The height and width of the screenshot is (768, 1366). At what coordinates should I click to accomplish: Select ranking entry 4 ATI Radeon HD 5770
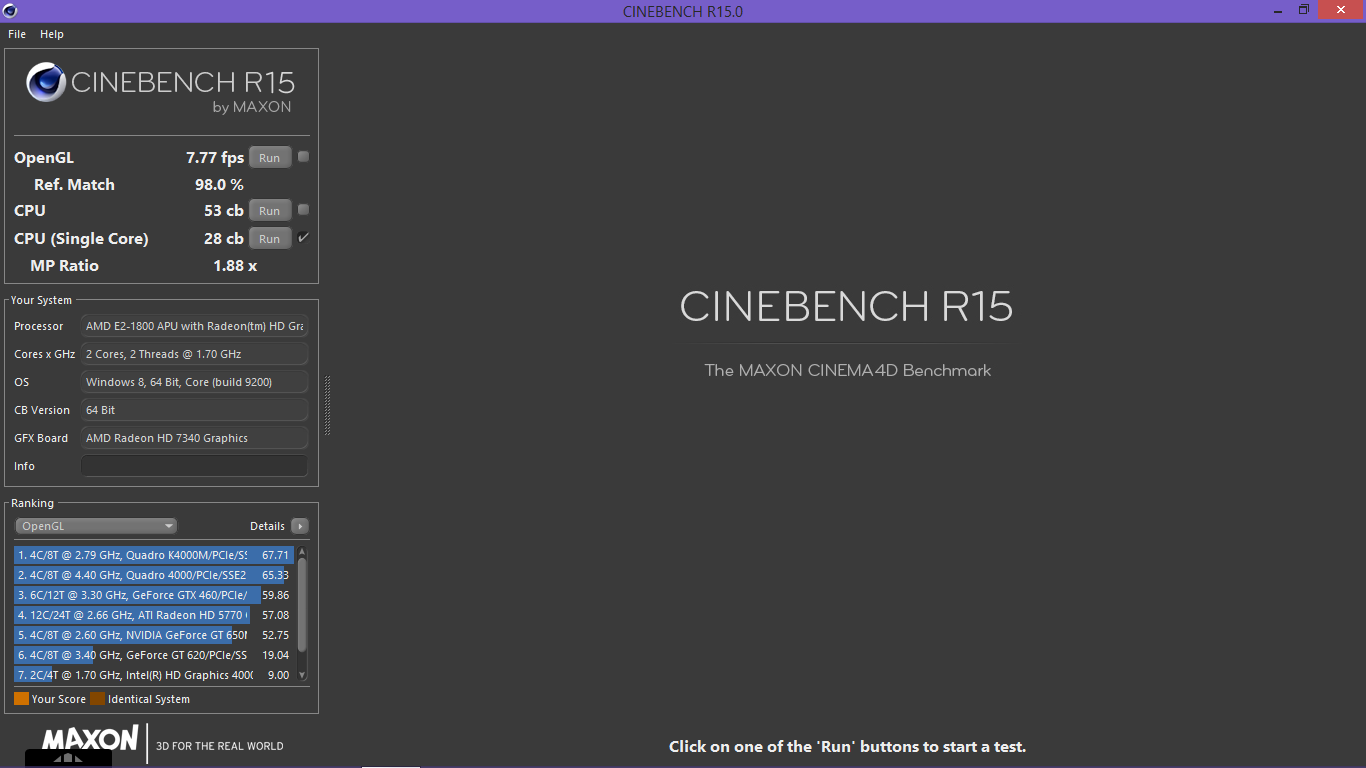coord(154,615)
